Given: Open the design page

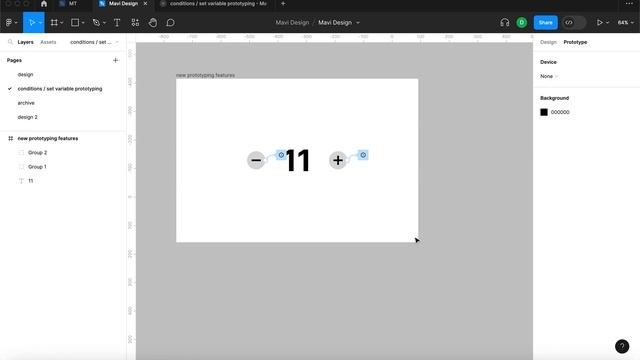Looking at the screenshot, I should (x=25, y=75).
